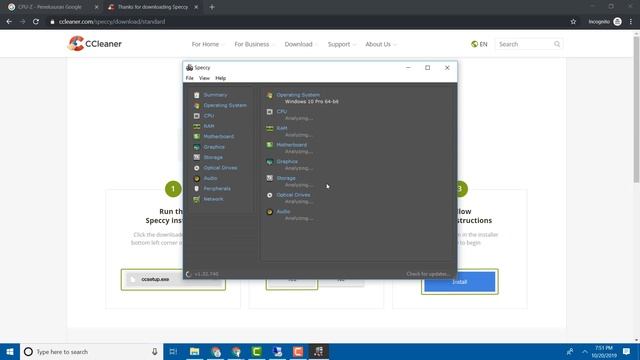The width and height of the screenshot is (640, 360).
Task: Expand the About Us navigation menu
Action: 380,44
